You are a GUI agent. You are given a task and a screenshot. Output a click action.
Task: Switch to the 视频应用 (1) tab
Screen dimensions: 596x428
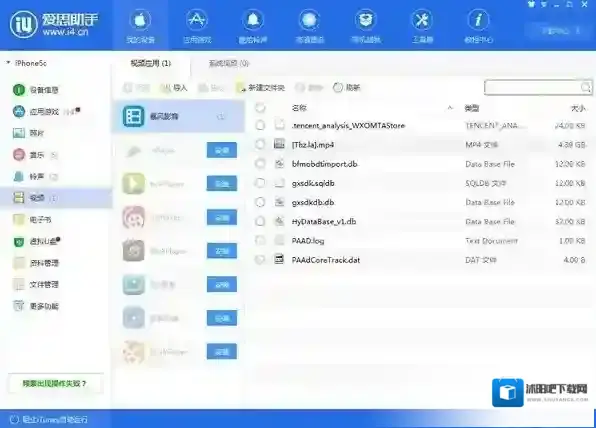pyautogui.click(x=151, y=63)
